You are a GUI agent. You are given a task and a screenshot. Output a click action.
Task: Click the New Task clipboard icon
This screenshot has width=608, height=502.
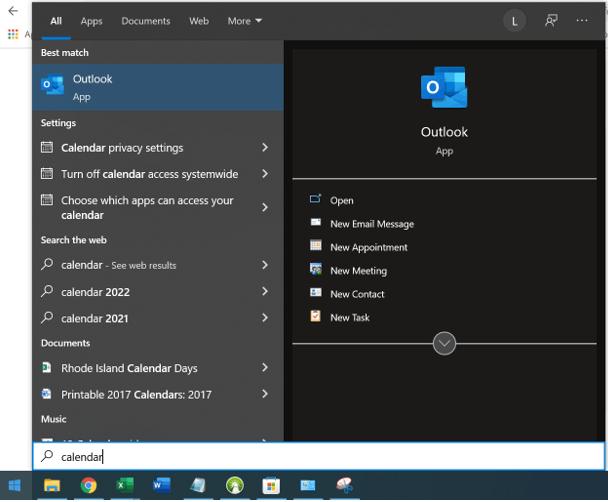[x=316, y=316]
